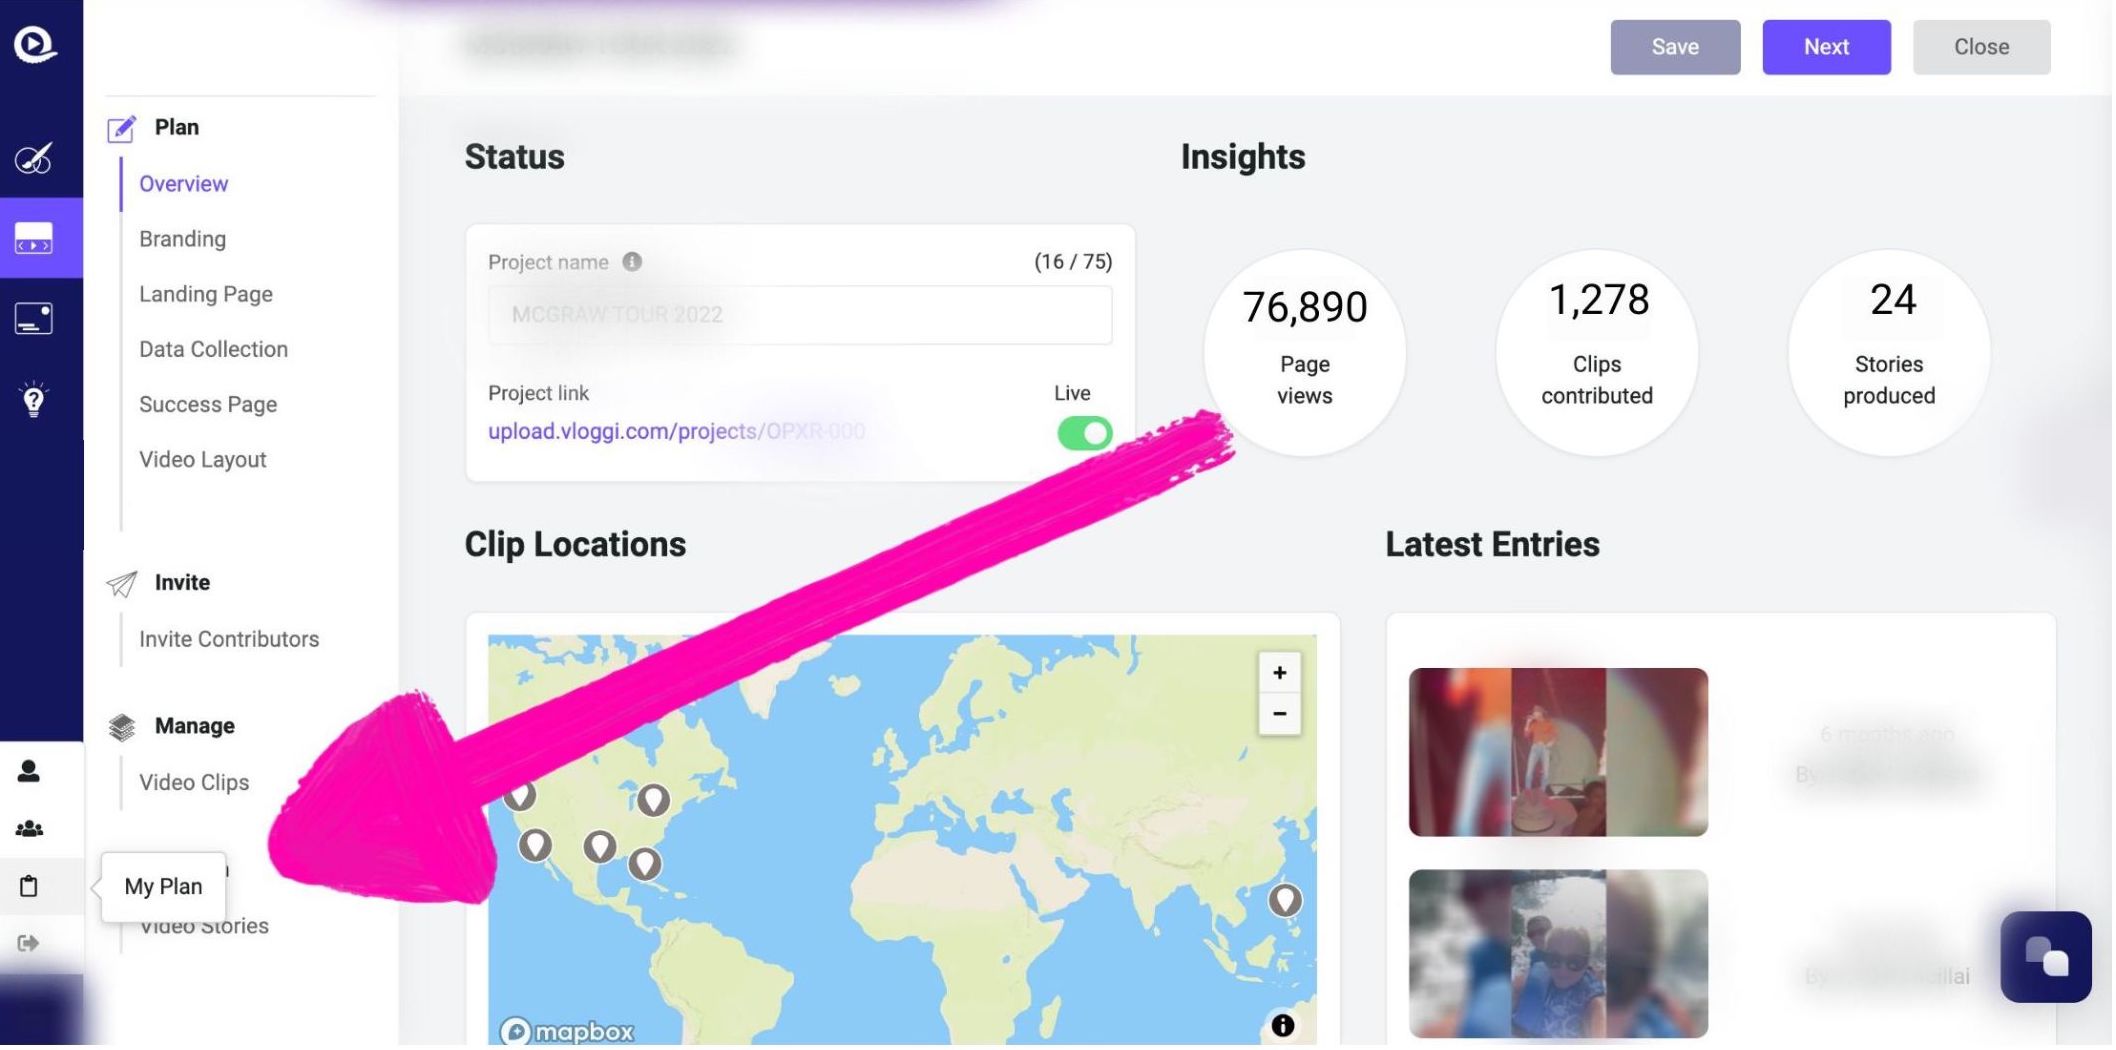Click the logout arrow icon
The height and width of the screenshot is (1050, 2116).
[x=28, y=944]
